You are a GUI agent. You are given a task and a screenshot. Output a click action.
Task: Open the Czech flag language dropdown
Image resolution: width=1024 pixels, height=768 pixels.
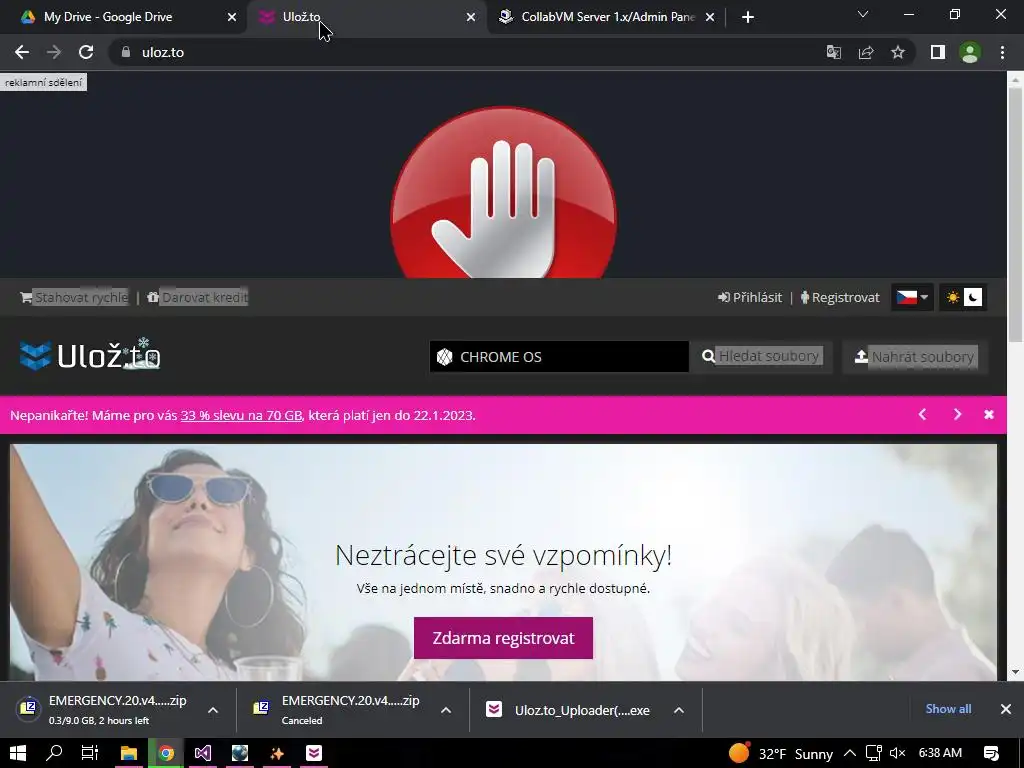coord(912,297)
